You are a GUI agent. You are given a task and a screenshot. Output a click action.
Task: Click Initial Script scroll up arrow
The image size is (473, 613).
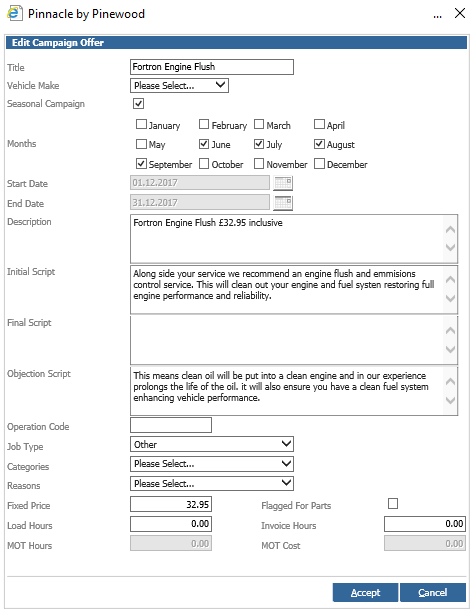point(450,280)
